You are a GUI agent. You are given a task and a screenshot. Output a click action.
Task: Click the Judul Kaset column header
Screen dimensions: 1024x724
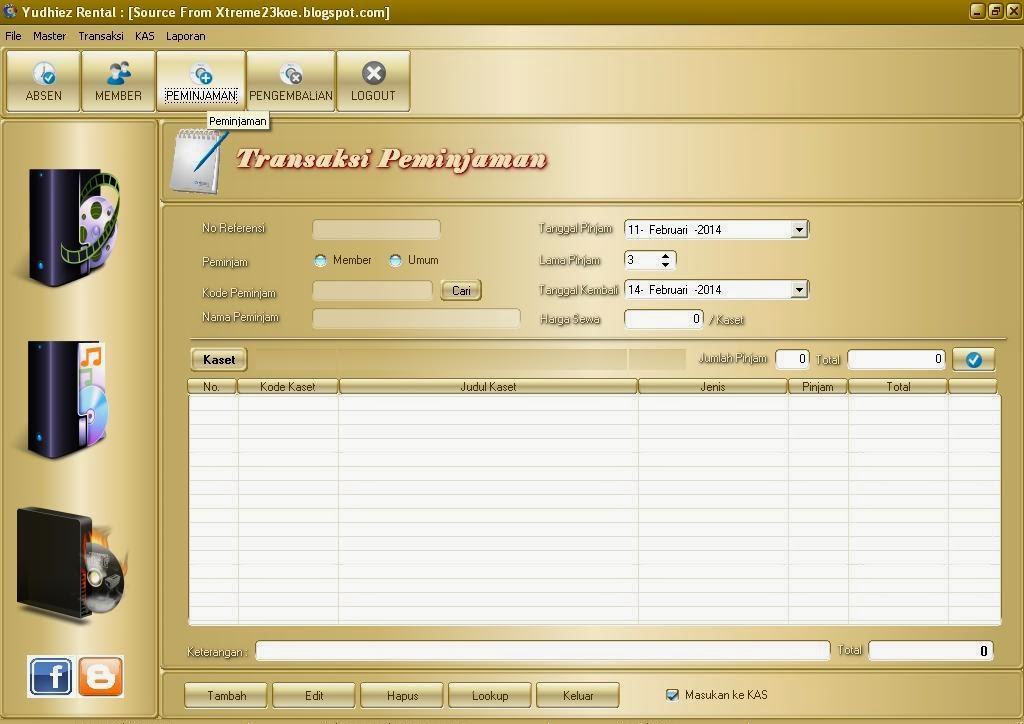tap(488, 386)
